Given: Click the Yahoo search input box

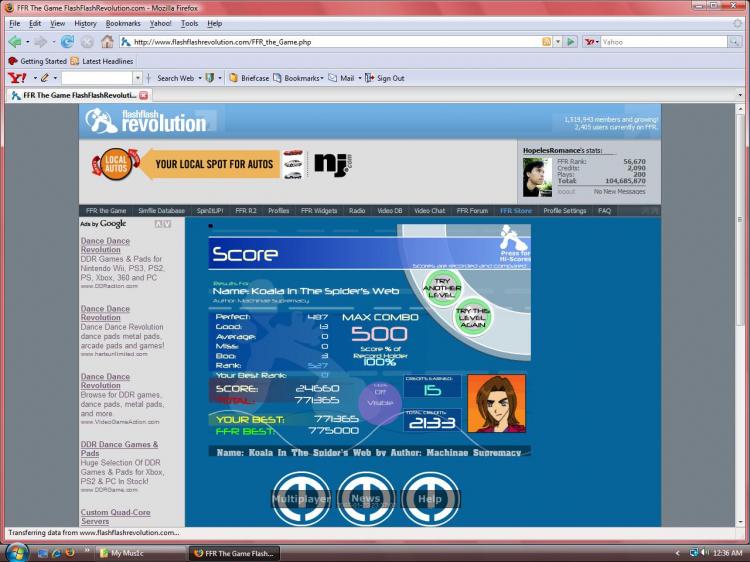Looking at the screenshot, I should pos(664,42).
